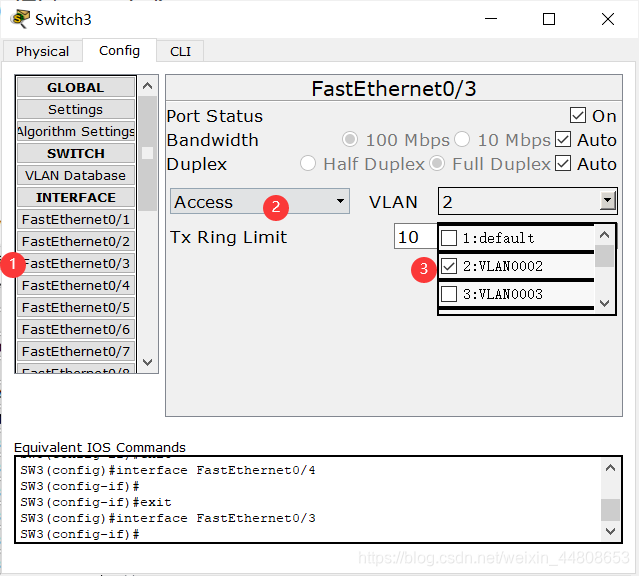Click the GLOBAL section header
The image size is (639, 576).
pyautogui.click(x=76, y=87)
